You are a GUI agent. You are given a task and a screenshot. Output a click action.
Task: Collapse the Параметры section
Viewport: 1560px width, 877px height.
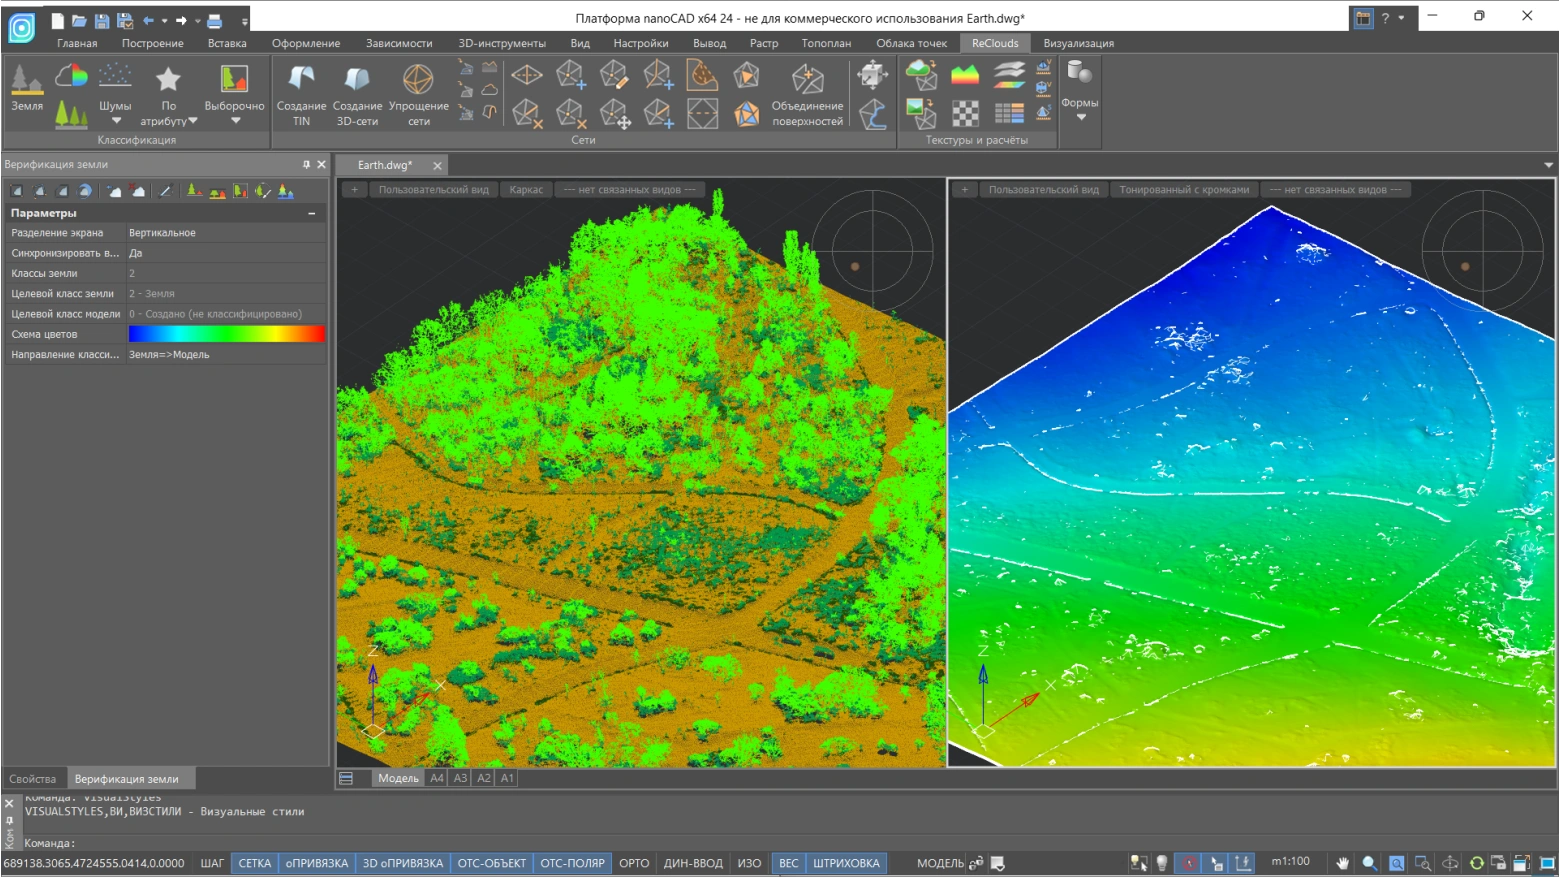pos(312,213)
